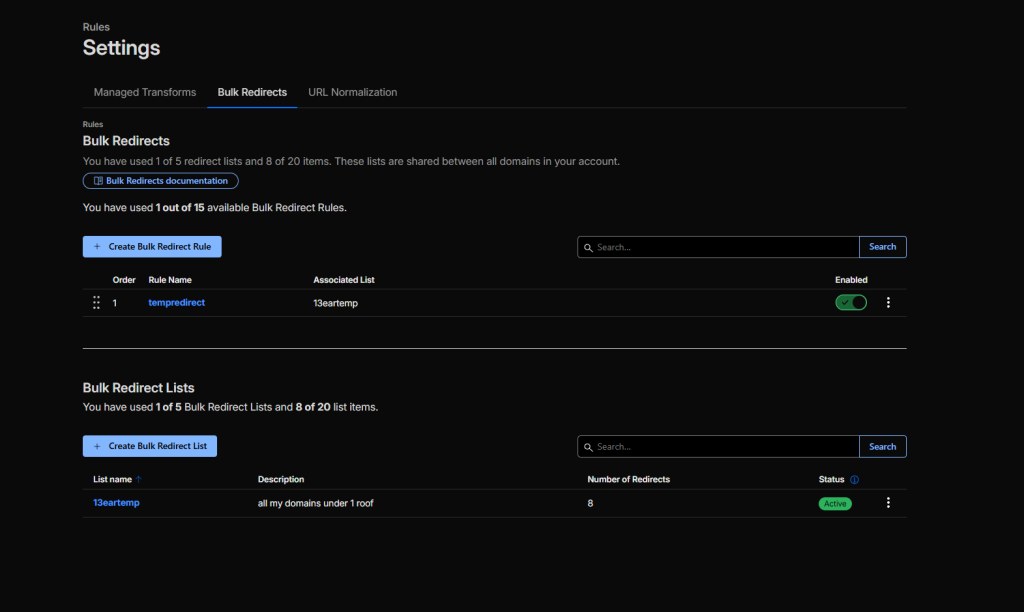
Task: Click the magnifier icon in the rules search box
Action: (588, 247)
